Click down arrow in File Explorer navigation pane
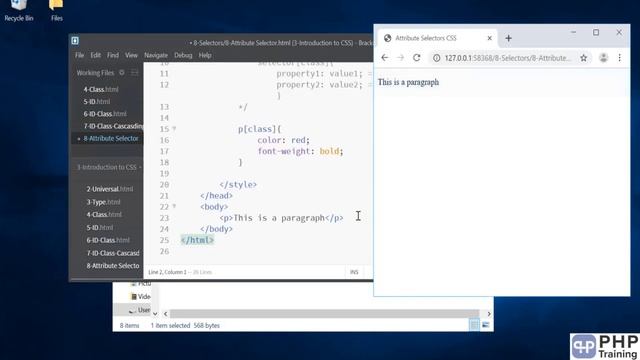The image size is (640, 360). [155, 314]
